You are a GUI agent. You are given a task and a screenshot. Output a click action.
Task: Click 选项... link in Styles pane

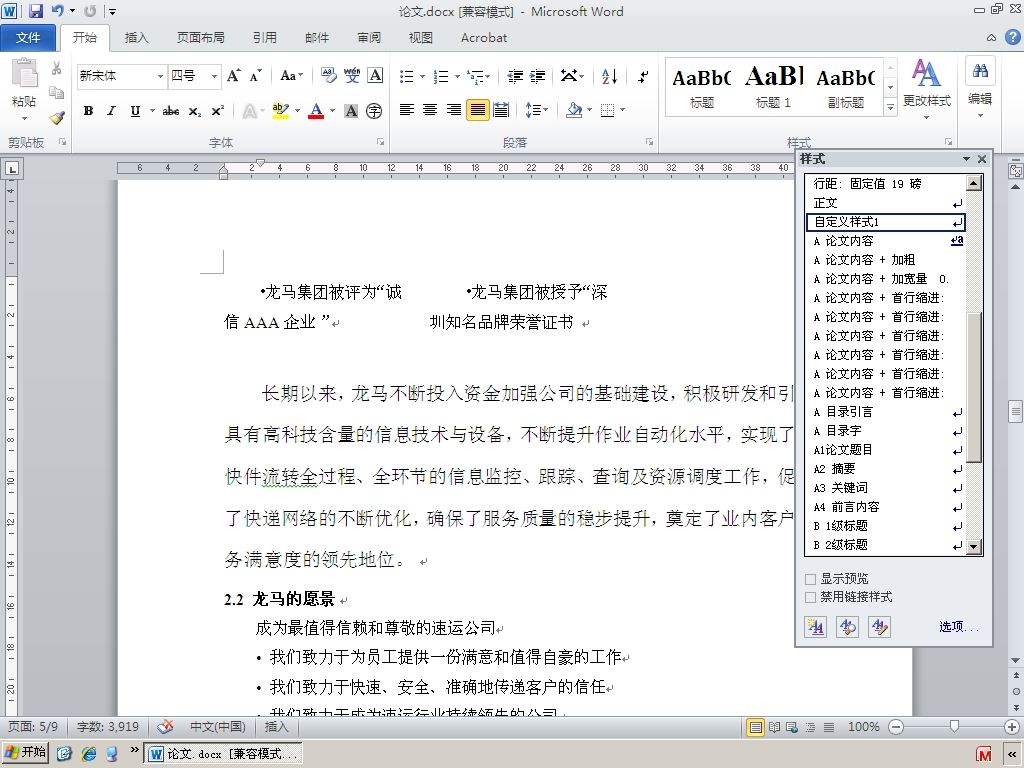click(959, 627)
